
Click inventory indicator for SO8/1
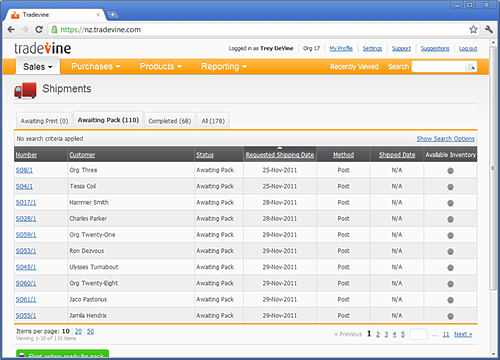[450, 171]
